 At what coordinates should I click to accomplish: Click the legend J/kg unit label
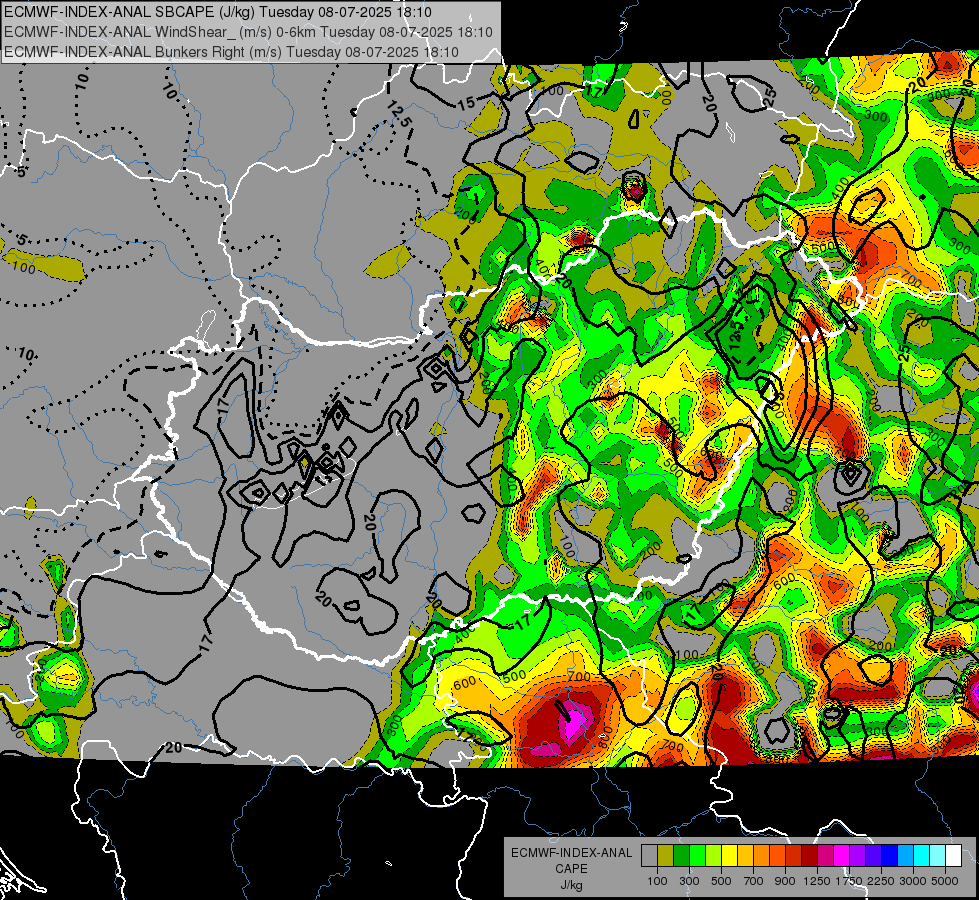(x=571, y=885)
